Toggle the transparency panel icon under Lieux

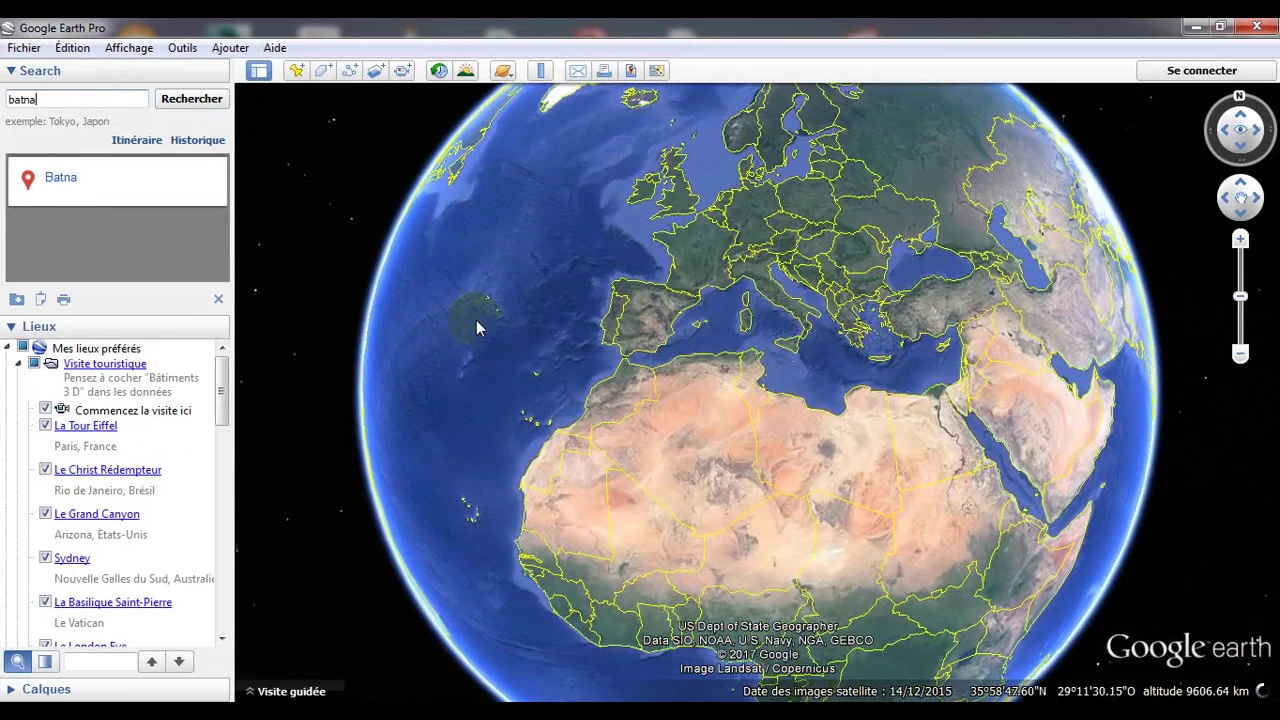[45, 662]
